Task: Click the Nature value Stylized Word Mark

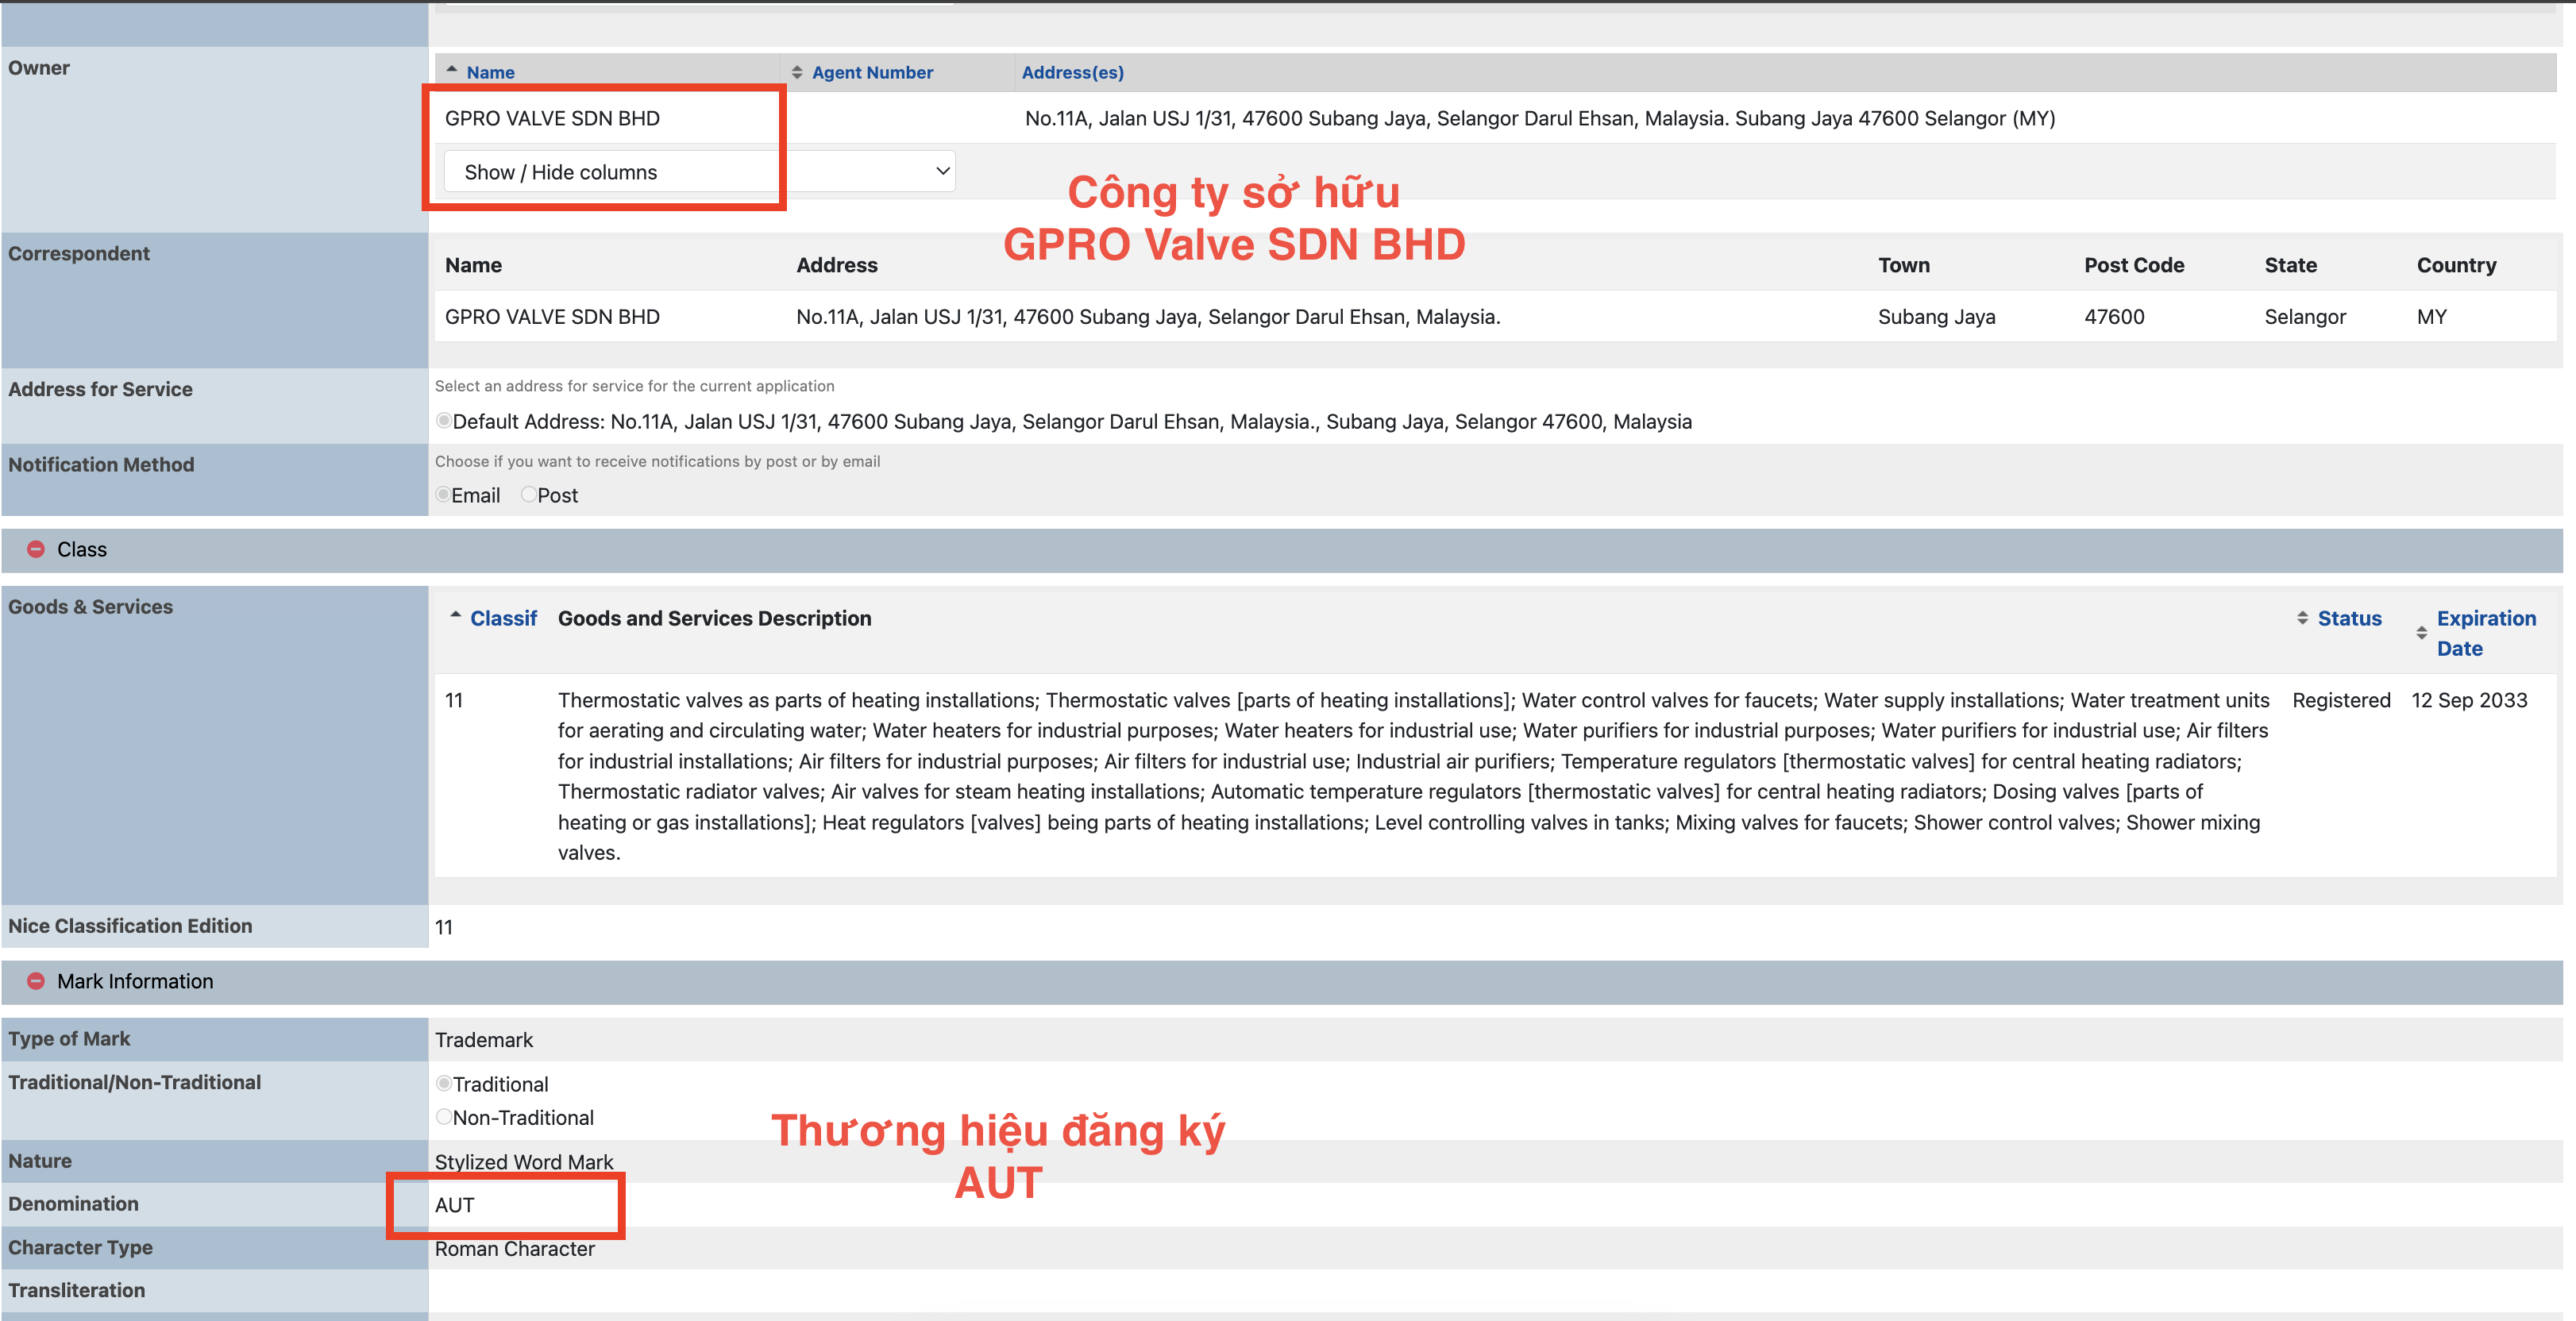Action: click(524, 1162)
